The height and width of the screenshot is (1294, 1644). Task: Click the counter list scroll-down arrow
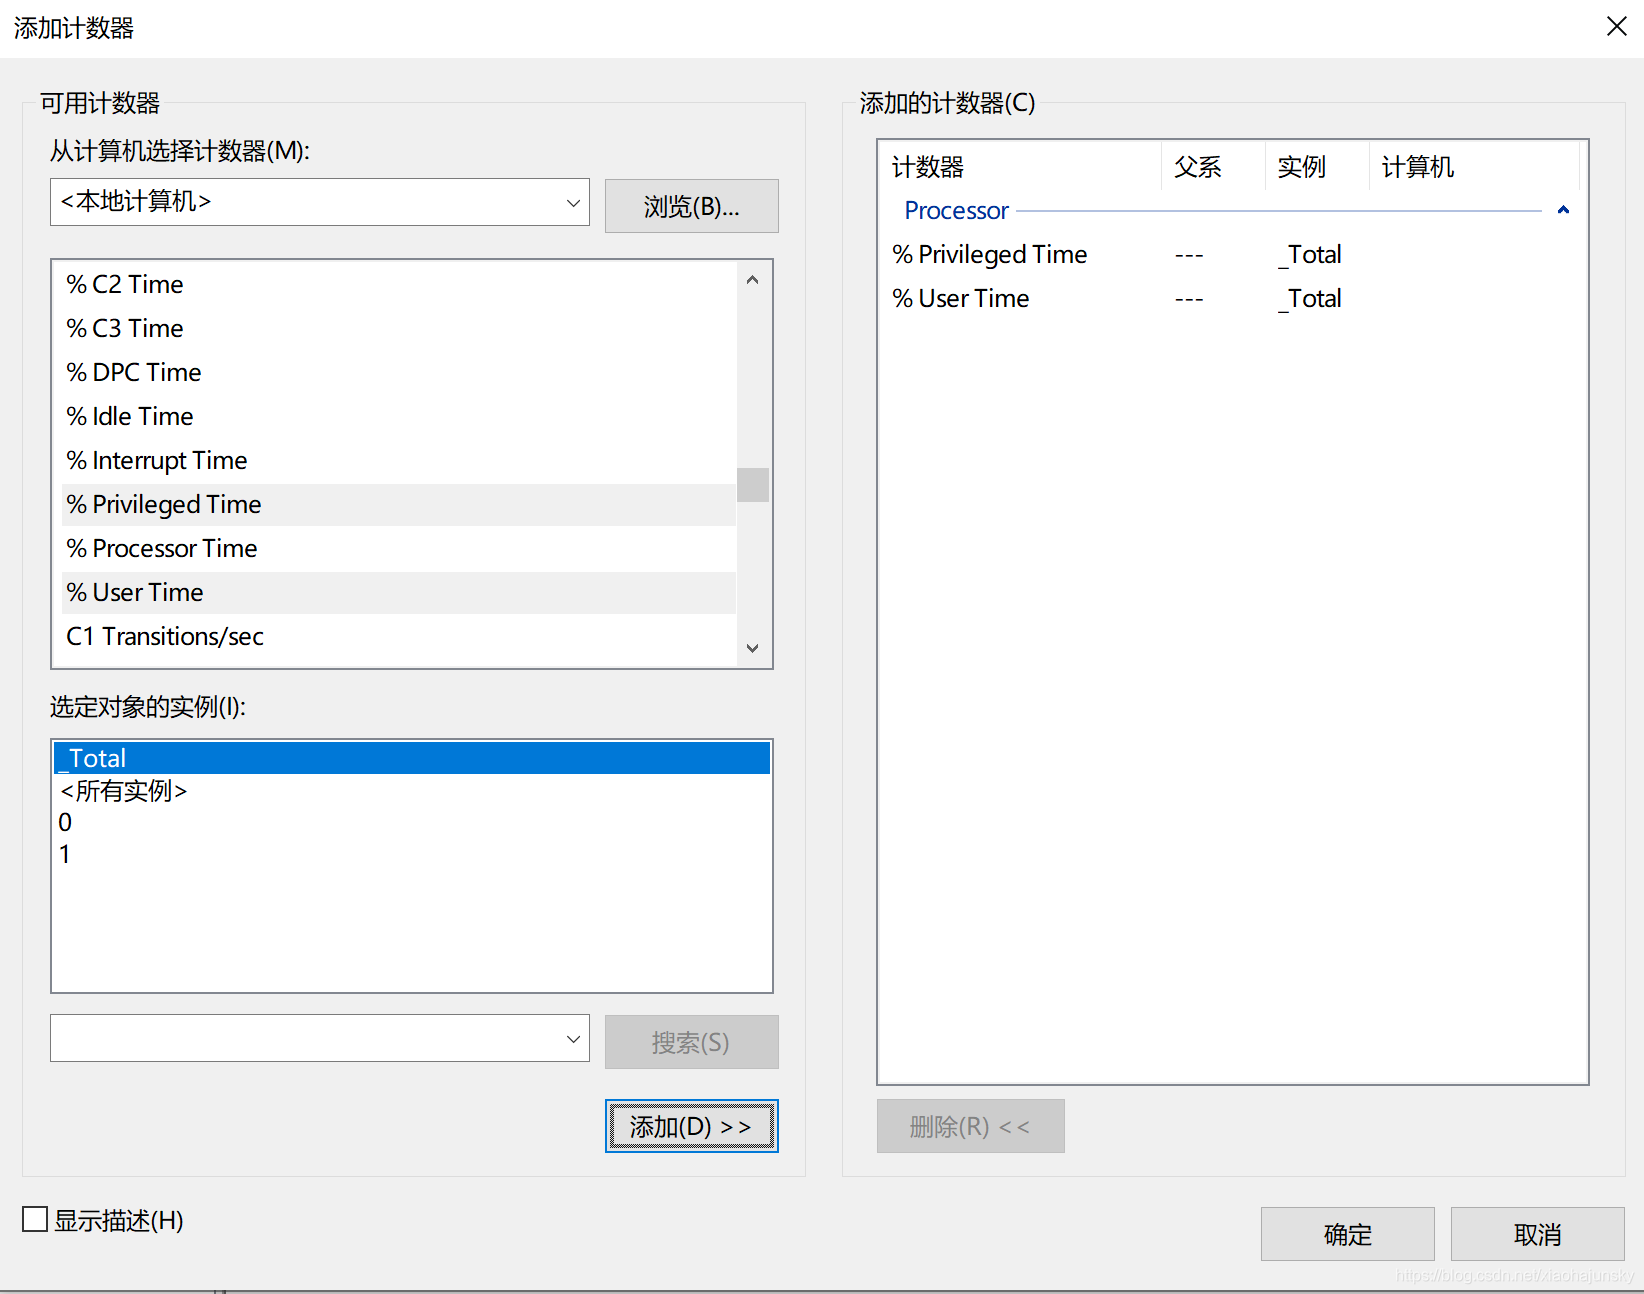tap(752, 648)
